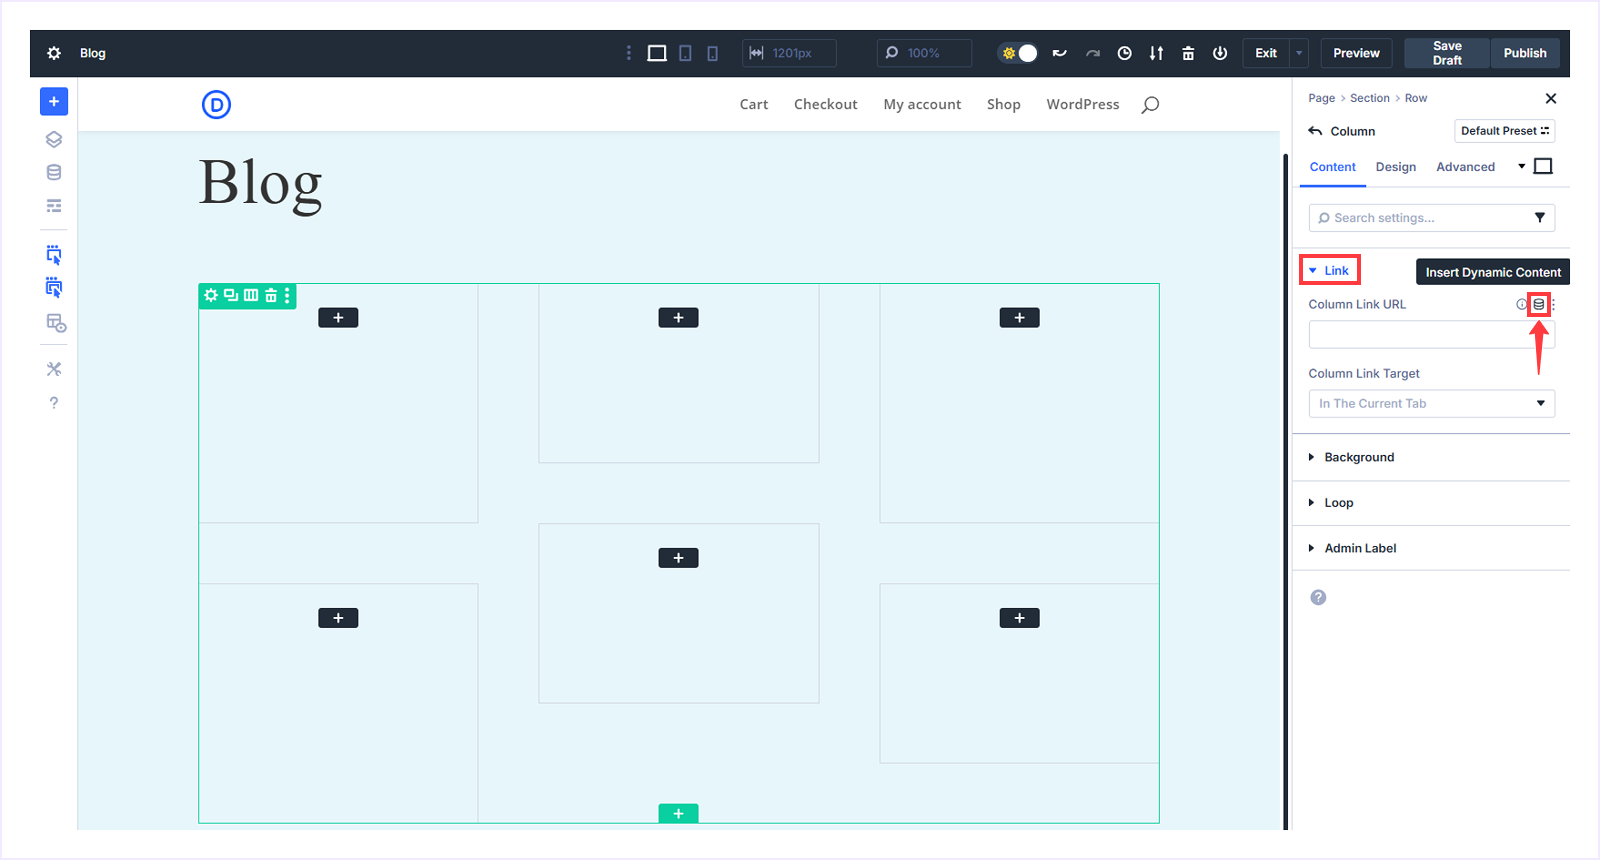Change column structure on green row toolbar
The image size is (1600, 860).
coord(251,295)
